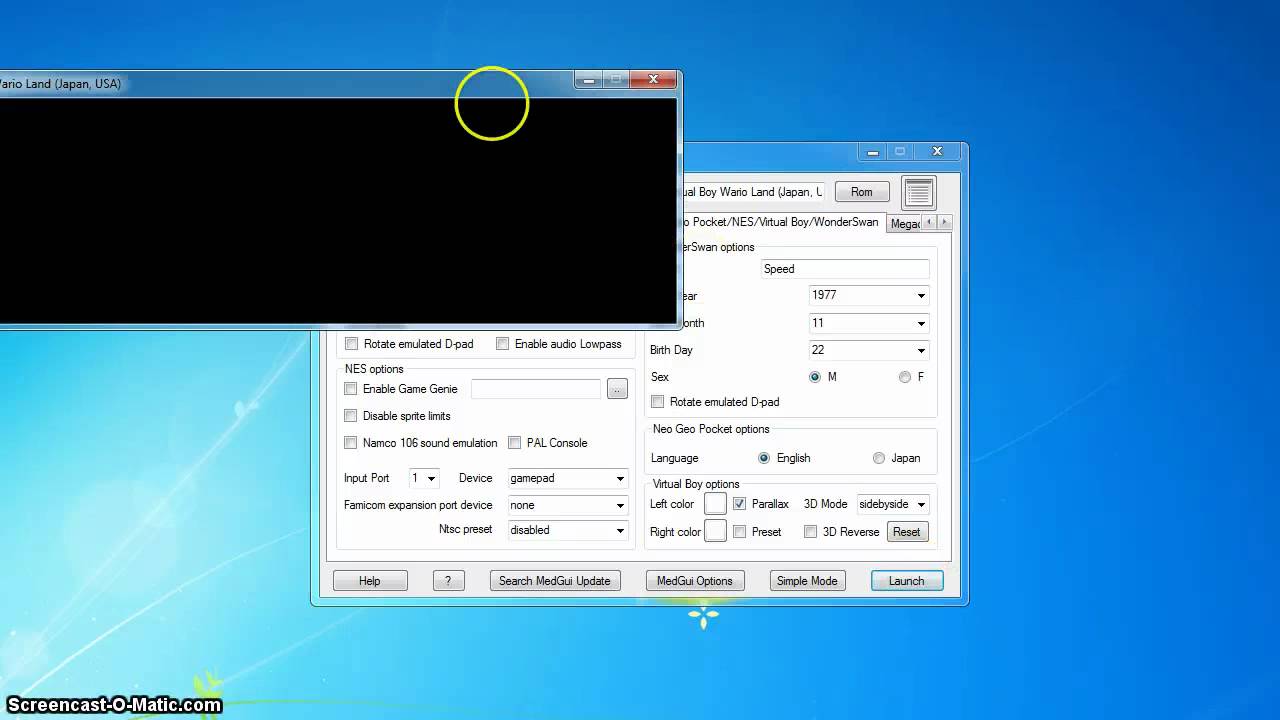Select sex F radio button
Screen dimensions: 1280x720
(905, 377)
